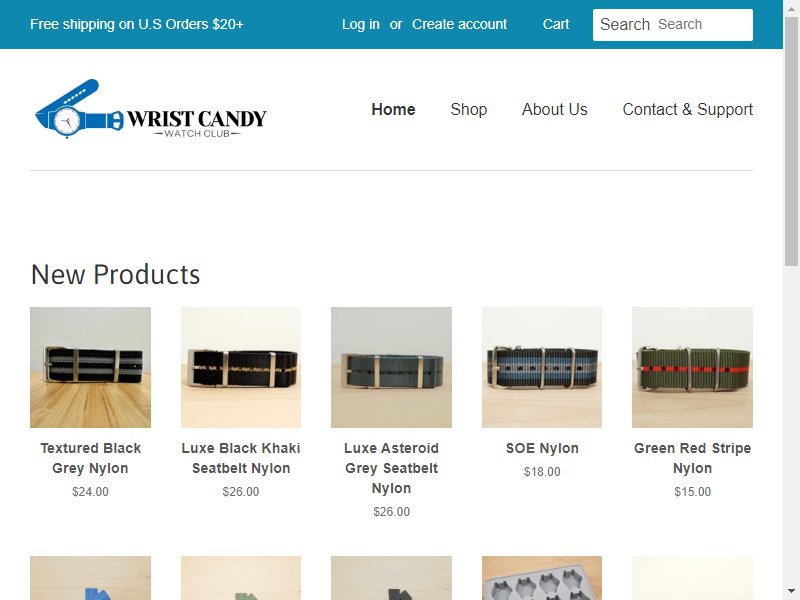Image resolution: width=800 pixels, height=600 pixels.
Task: Click the Wrist Candy Watch Club logo
Action: pos(151,109)
